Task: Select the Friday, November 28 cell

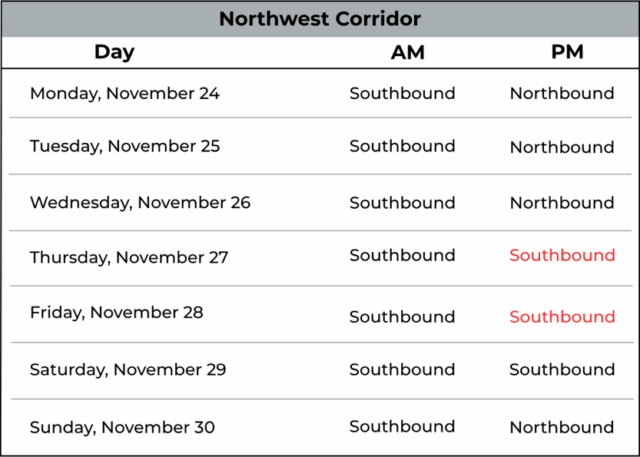Action: (x=117, y=312)
